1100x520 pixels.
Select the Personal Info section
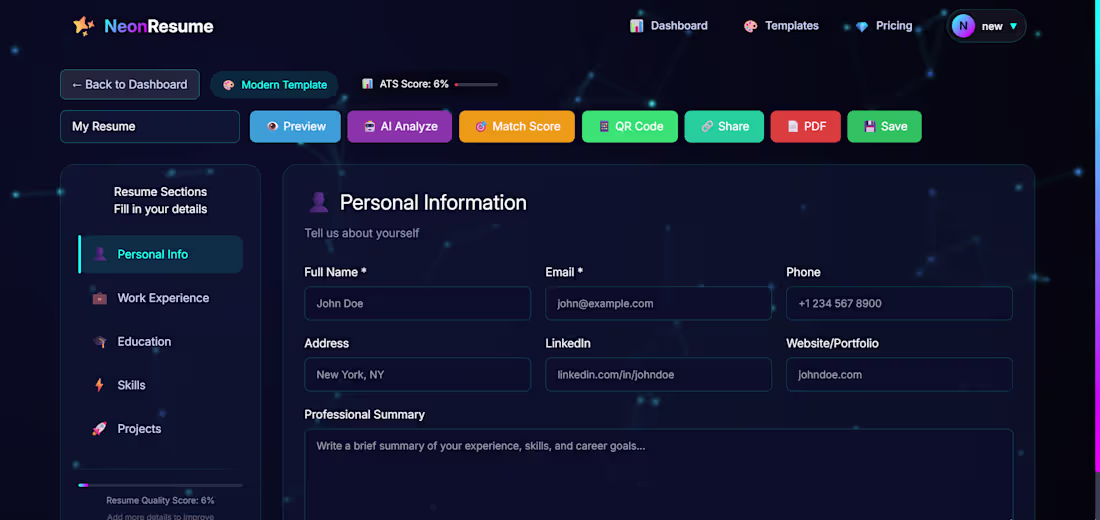pos(161,254)
